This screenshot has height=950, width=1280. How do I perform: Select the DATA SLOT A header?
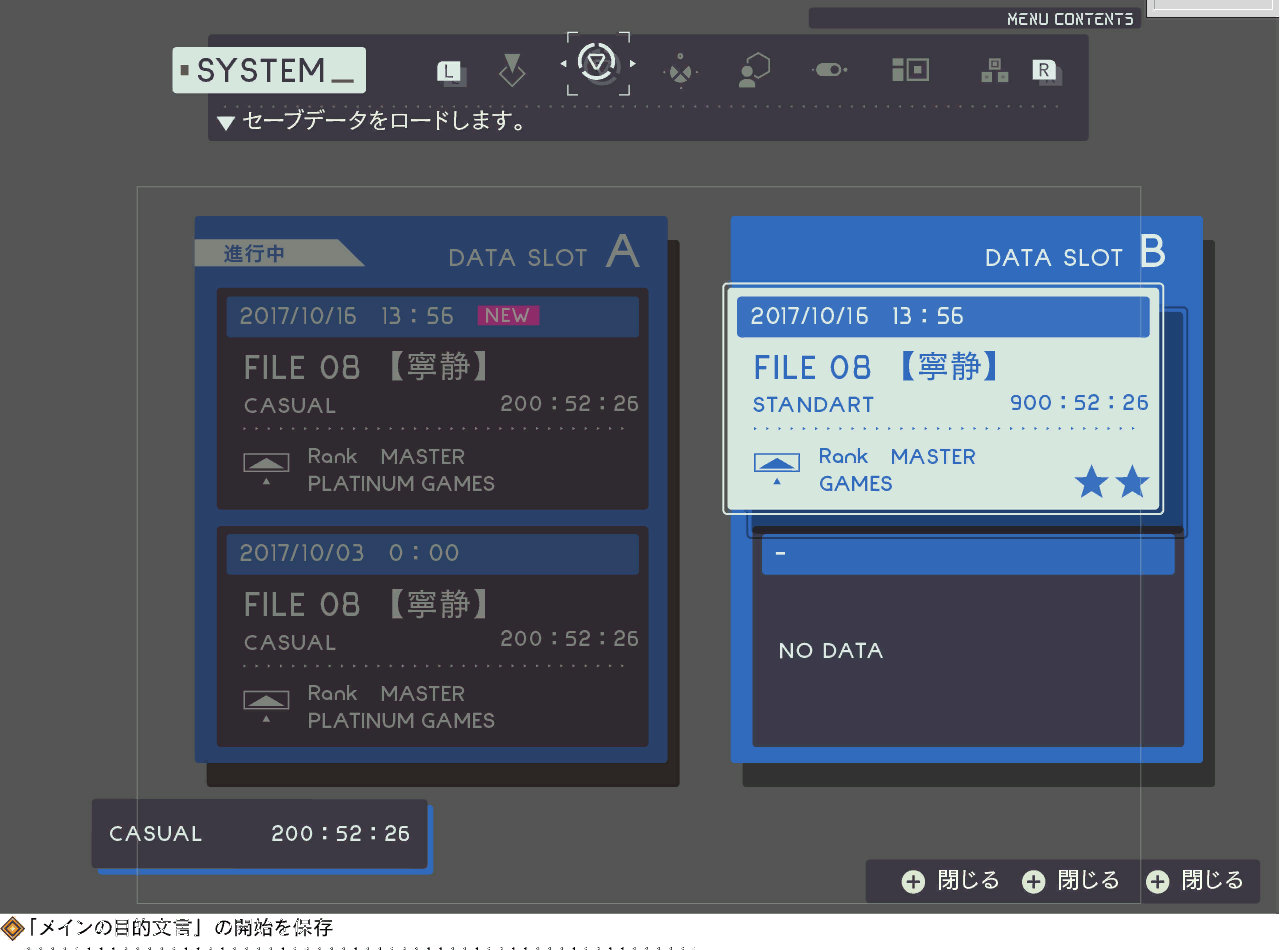coord(544,254)
